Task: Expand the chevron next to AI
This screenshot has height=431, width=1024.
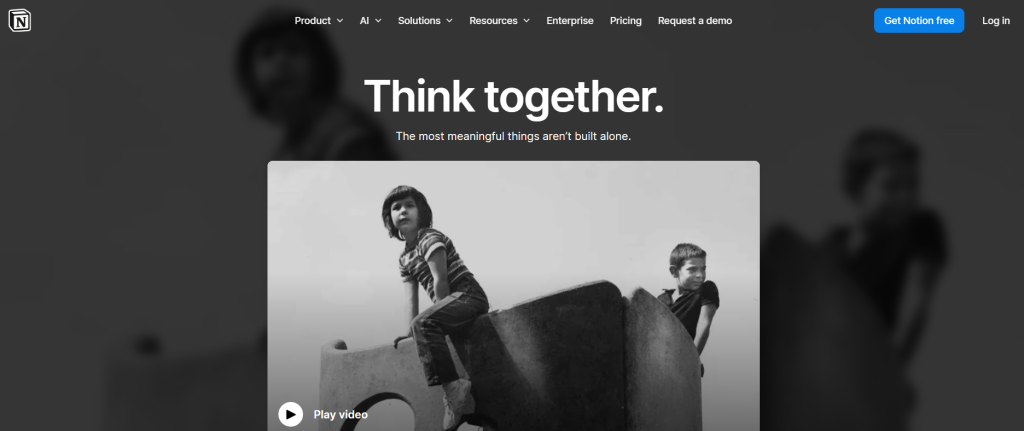Action: click(x=378, y=21)
